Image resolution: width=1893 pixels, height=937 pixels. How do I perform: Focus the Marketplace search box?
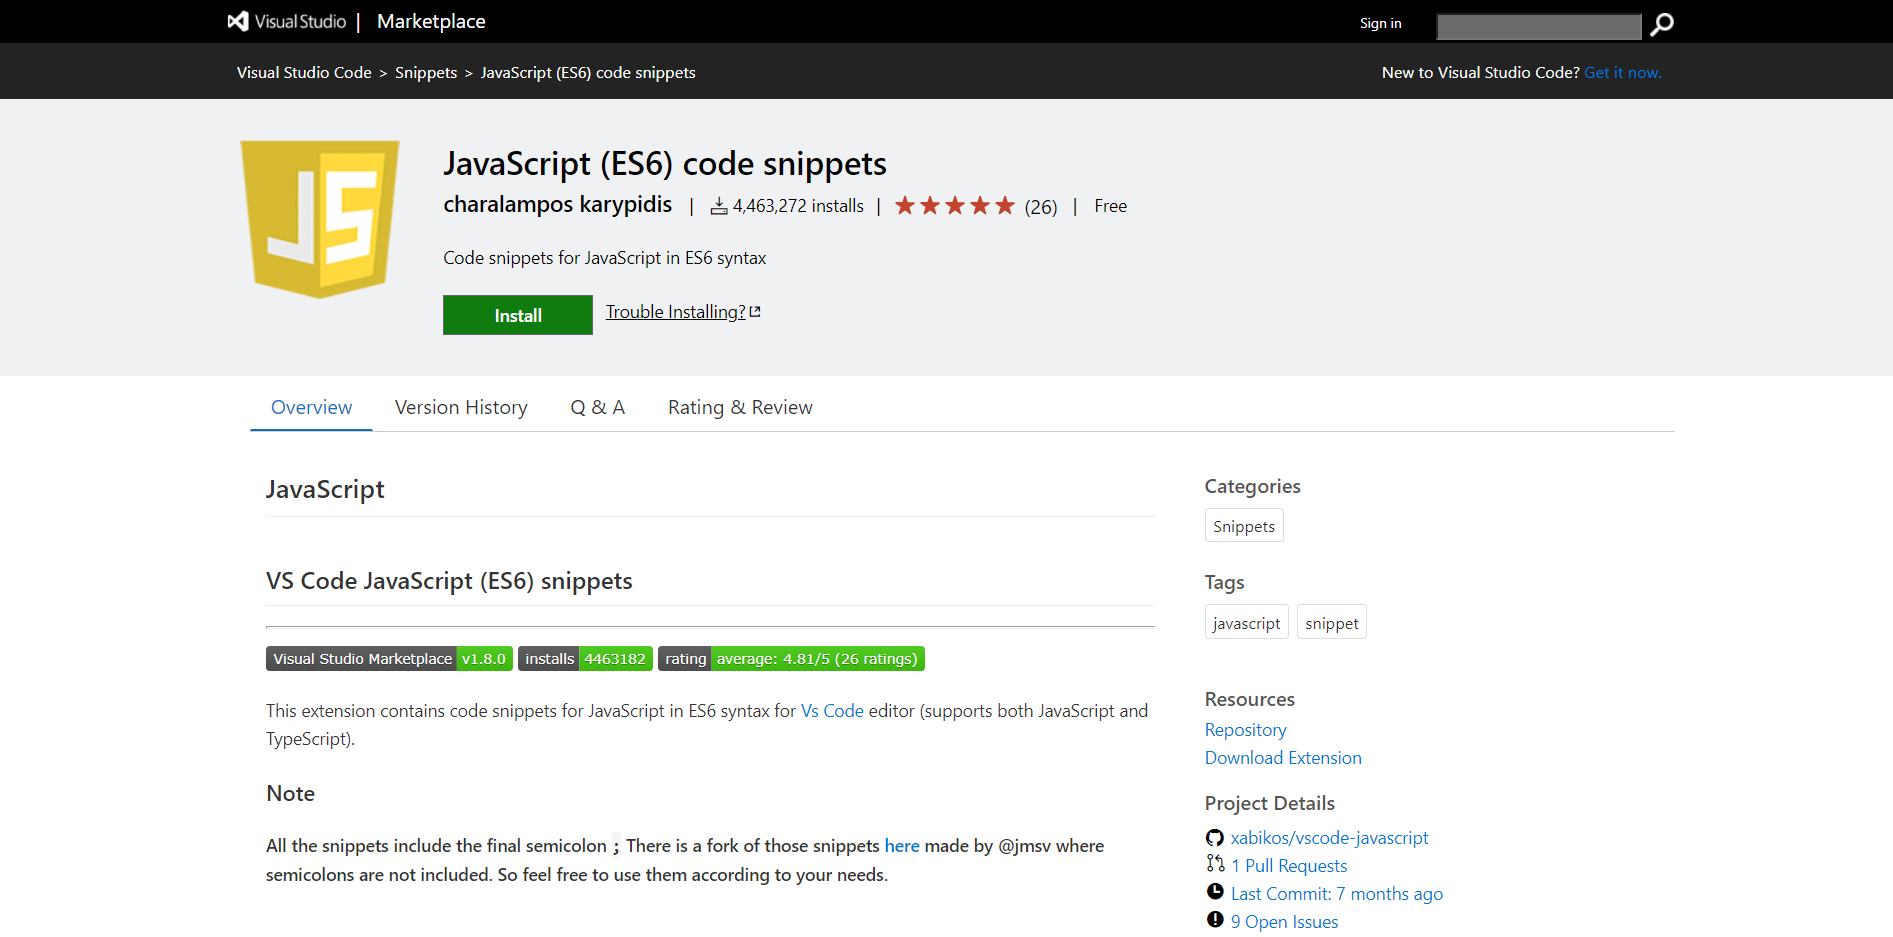(x=1539, y=26)
